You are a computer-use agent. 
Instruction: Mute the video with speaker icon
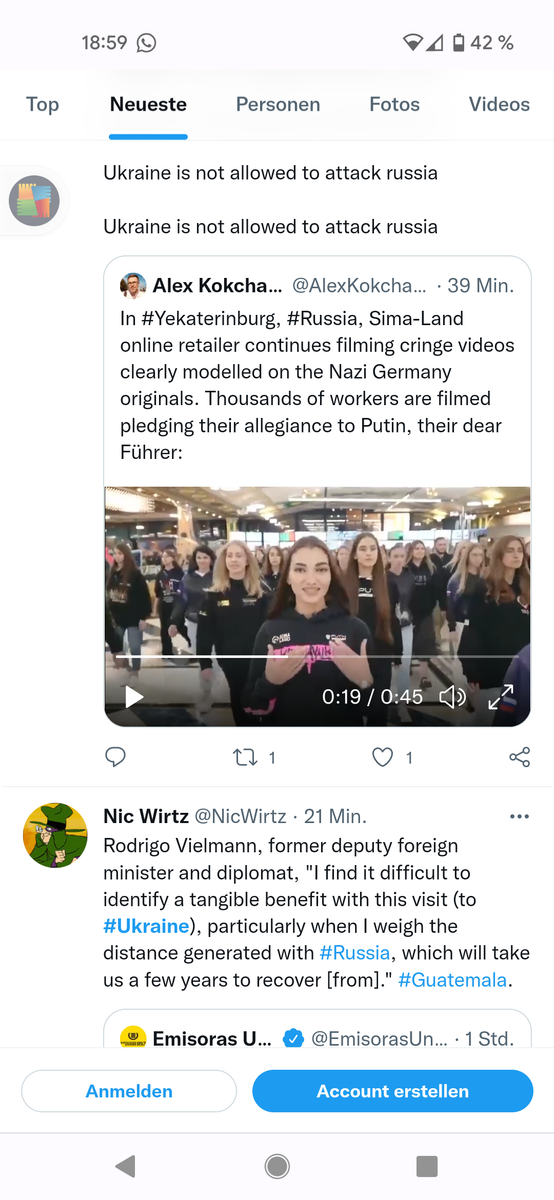tap(453, 697)
